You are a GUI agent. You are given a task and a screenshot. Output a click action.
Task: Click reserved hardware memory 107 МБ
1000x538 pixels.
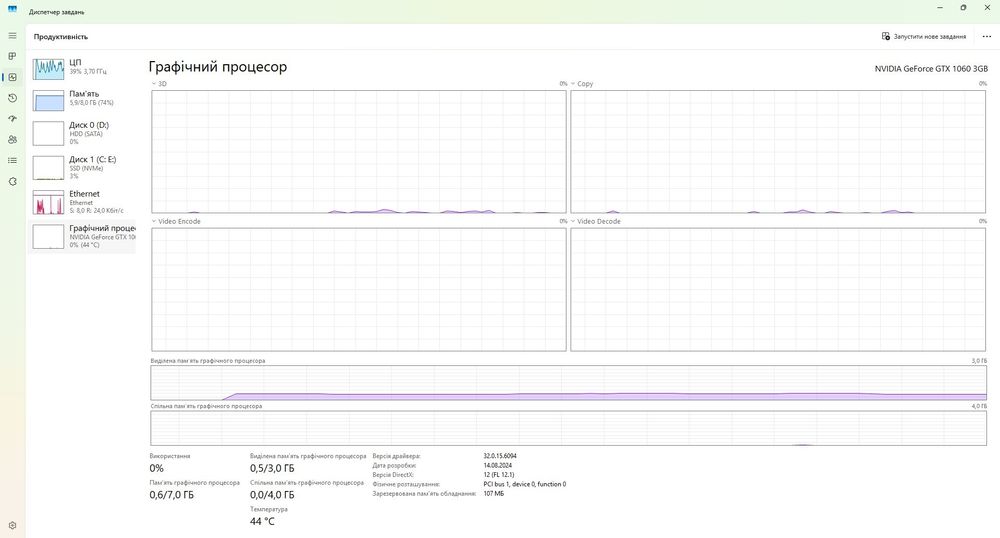coord(494,493)
